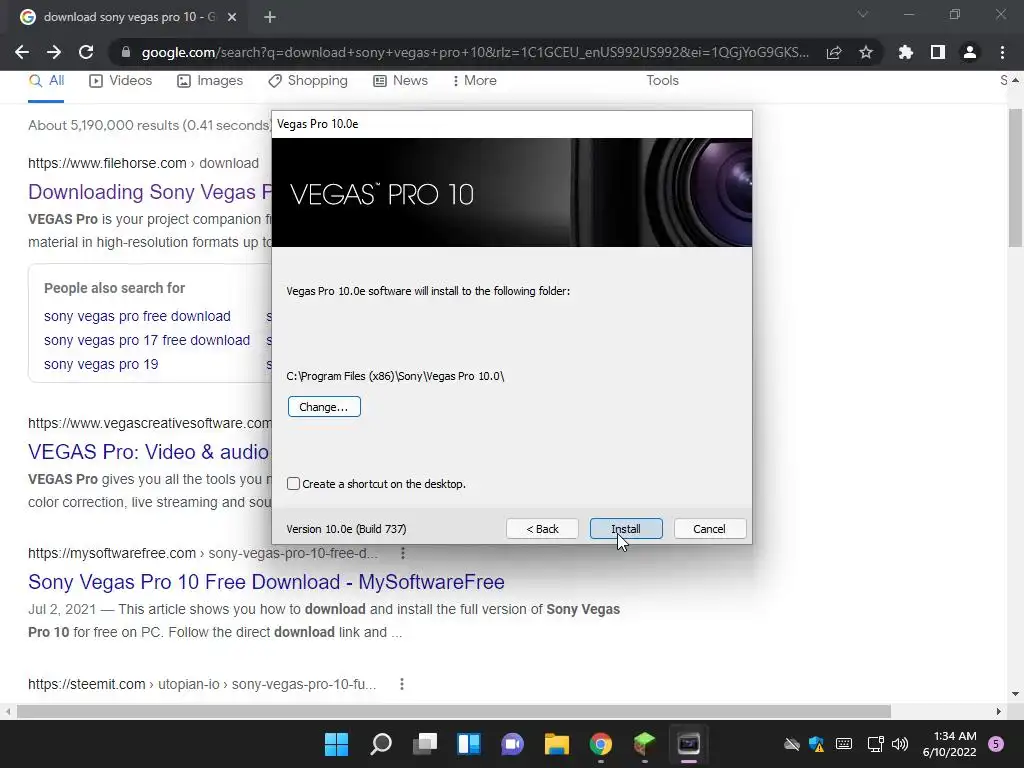Image resolution: width=1024 pixels, height=768 pixels.
Task: Open Minecraft block icon on taskbar
Action: pyautogui.click(x=645, y=744)
